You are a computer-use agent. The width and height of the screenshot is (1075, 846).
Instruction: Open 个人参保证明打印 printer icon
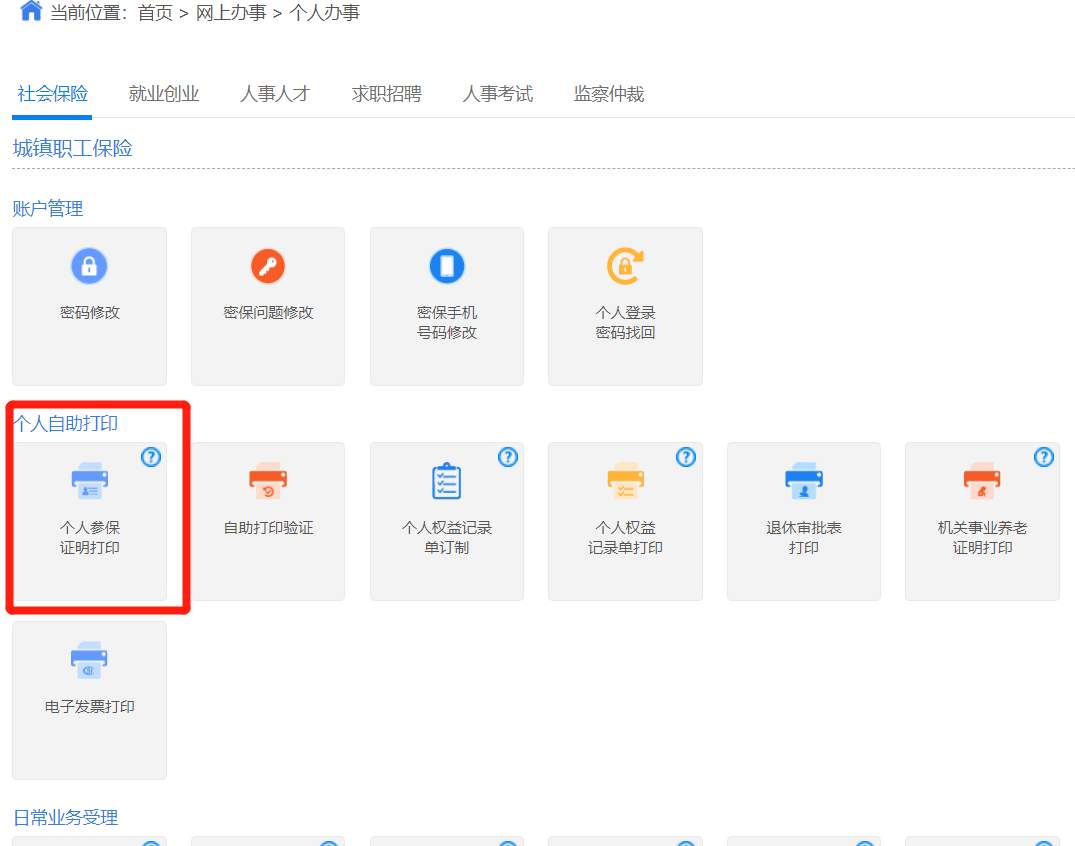tap(89, 481)
